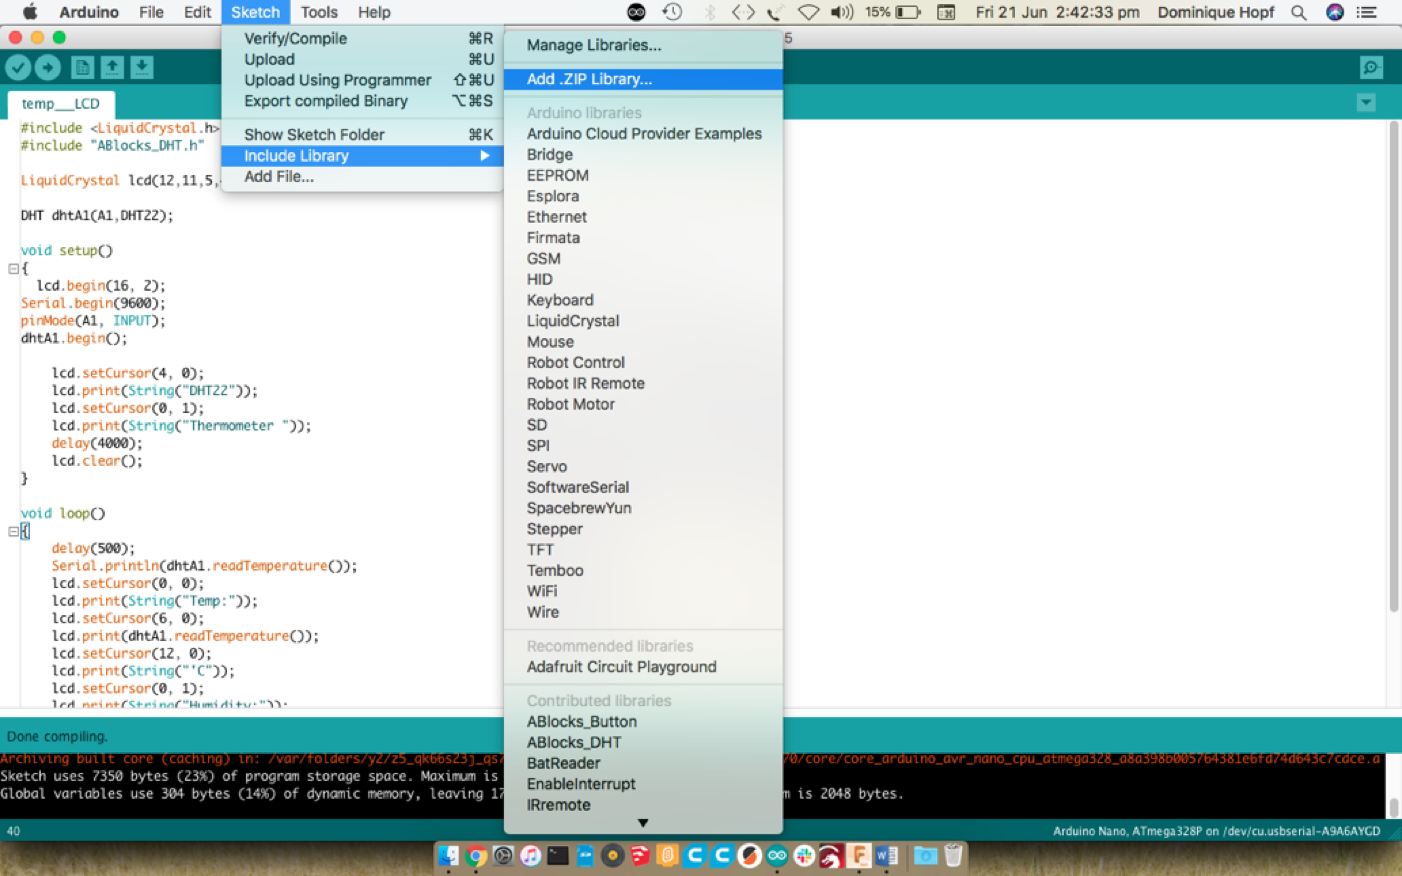Choose Show Sketch Folder
This screenshot has height=876, width=1402.
(x=362, y=134)
